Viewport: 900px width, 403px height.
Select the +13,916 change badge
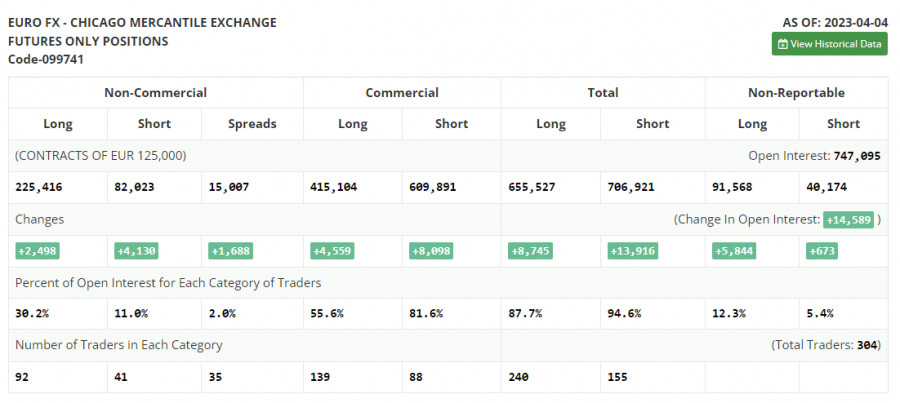[x=632, y=251]
